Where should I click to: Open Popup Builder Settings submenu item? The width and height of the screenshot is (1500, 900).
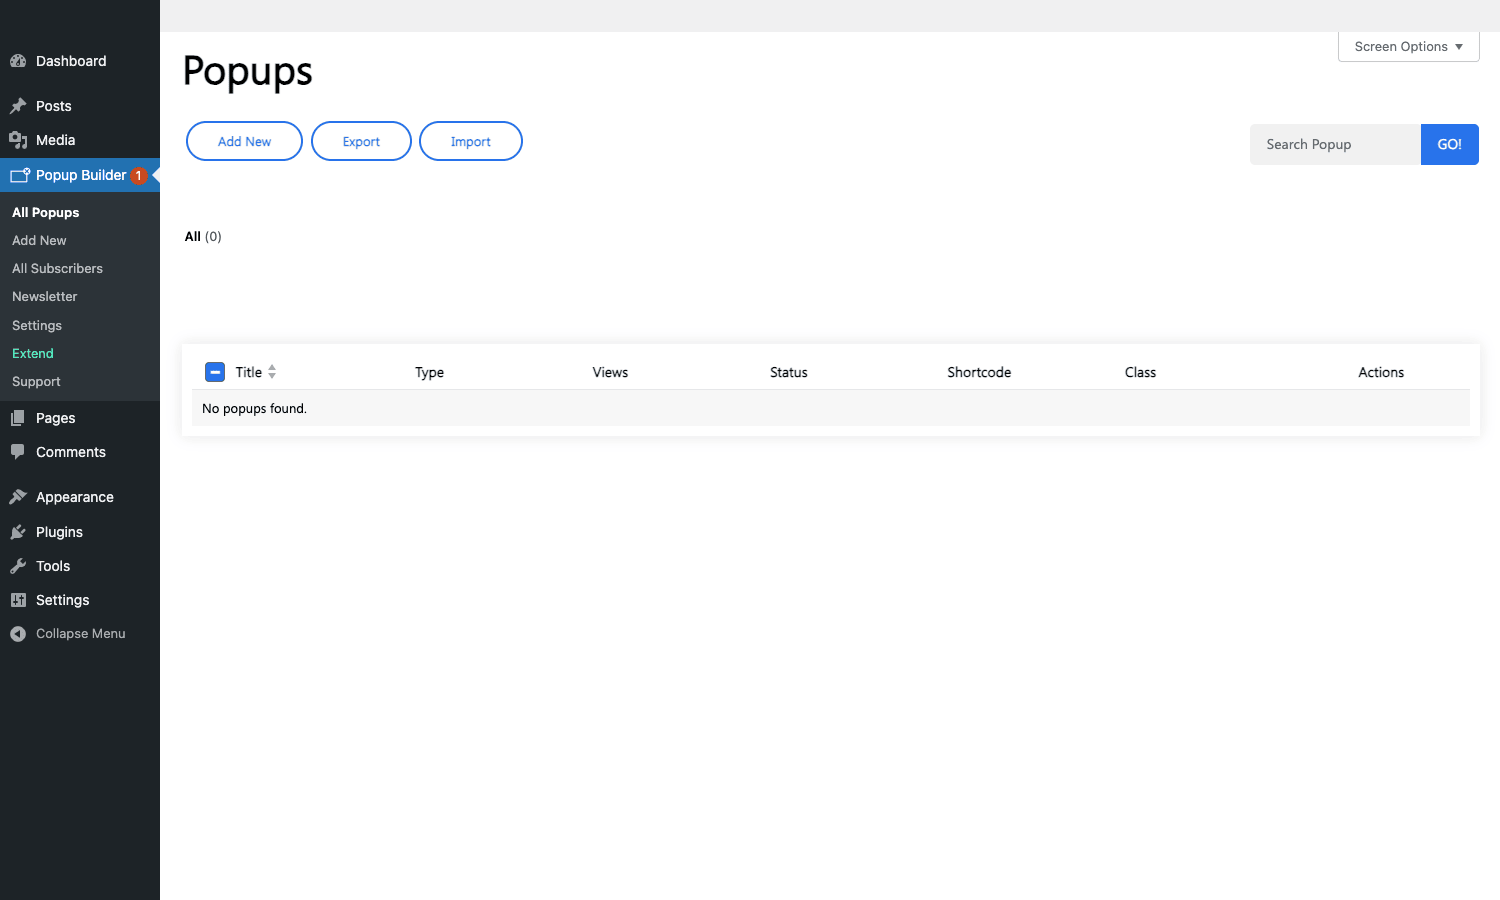(37, 325)
